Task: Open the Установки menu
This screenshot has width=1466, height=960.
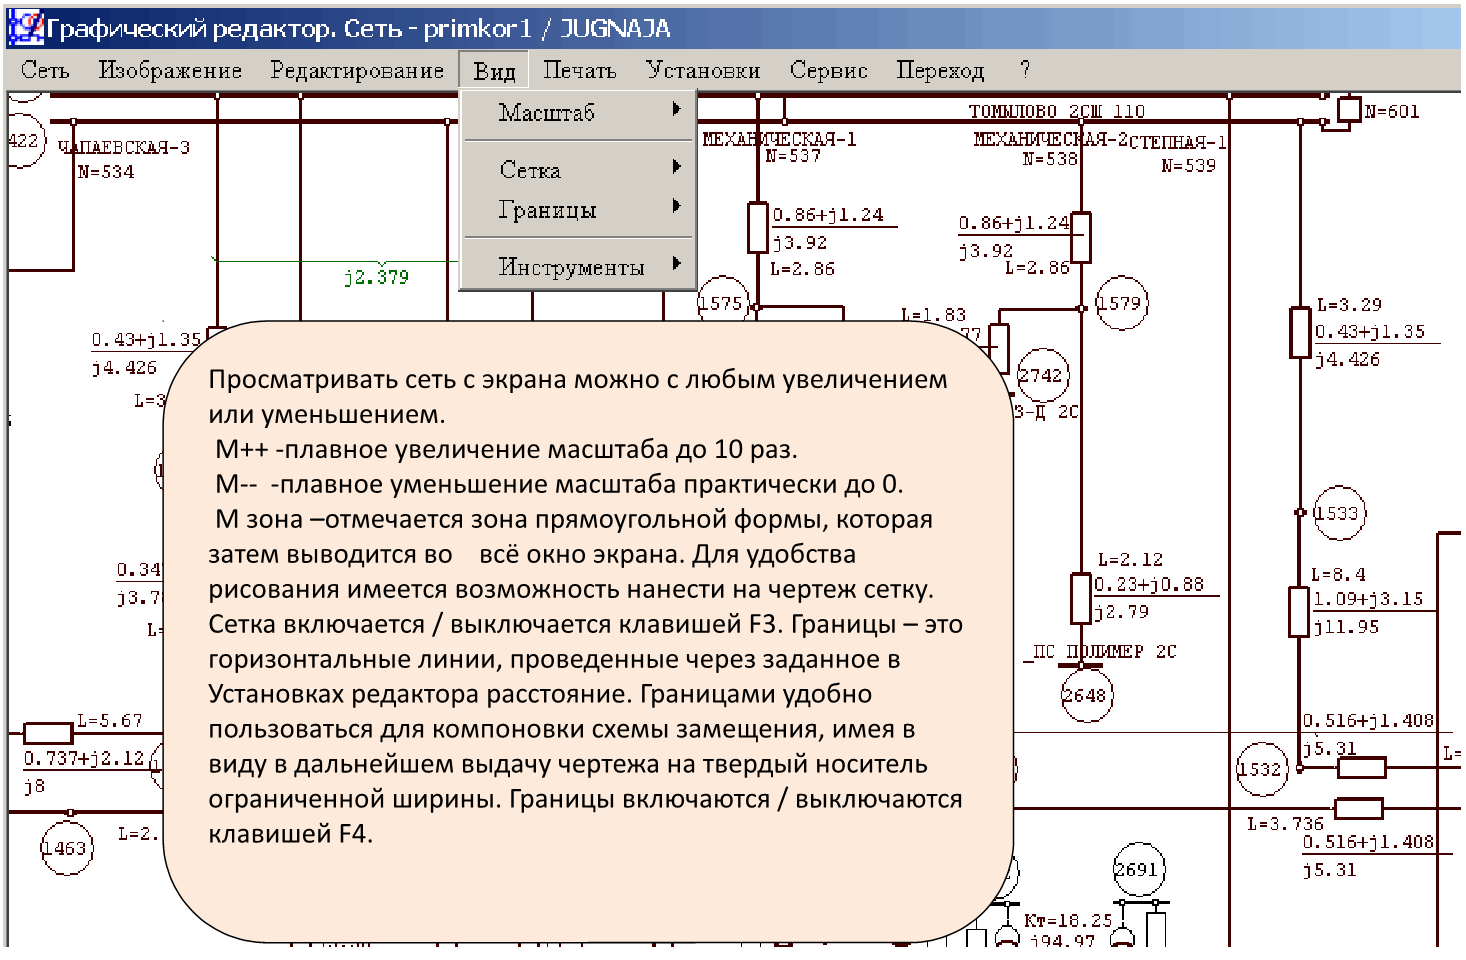Action: click(703, 71)
